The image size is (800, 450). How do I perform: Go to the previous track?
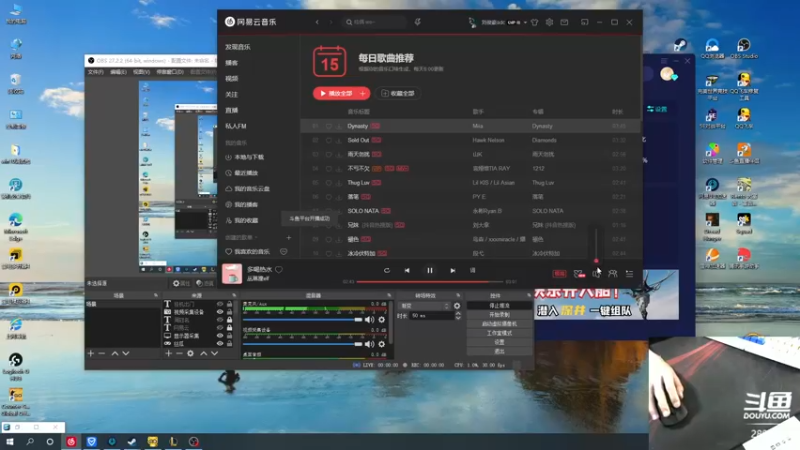(407, 270)
